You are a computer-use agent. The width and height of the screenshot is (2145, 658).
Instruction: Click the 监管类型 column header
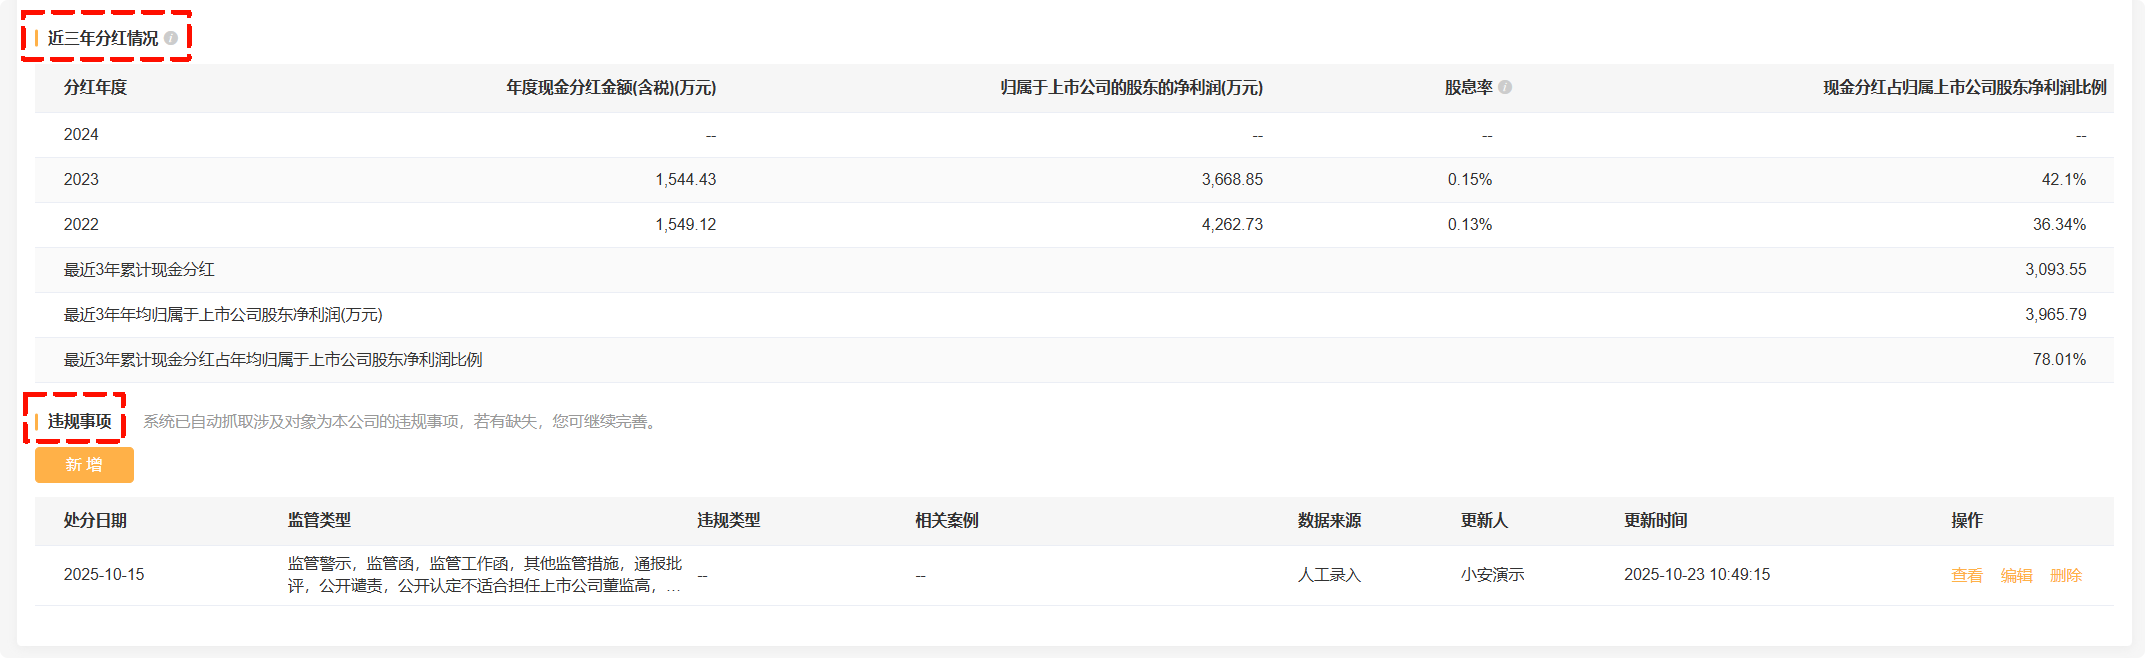(319, 520)
